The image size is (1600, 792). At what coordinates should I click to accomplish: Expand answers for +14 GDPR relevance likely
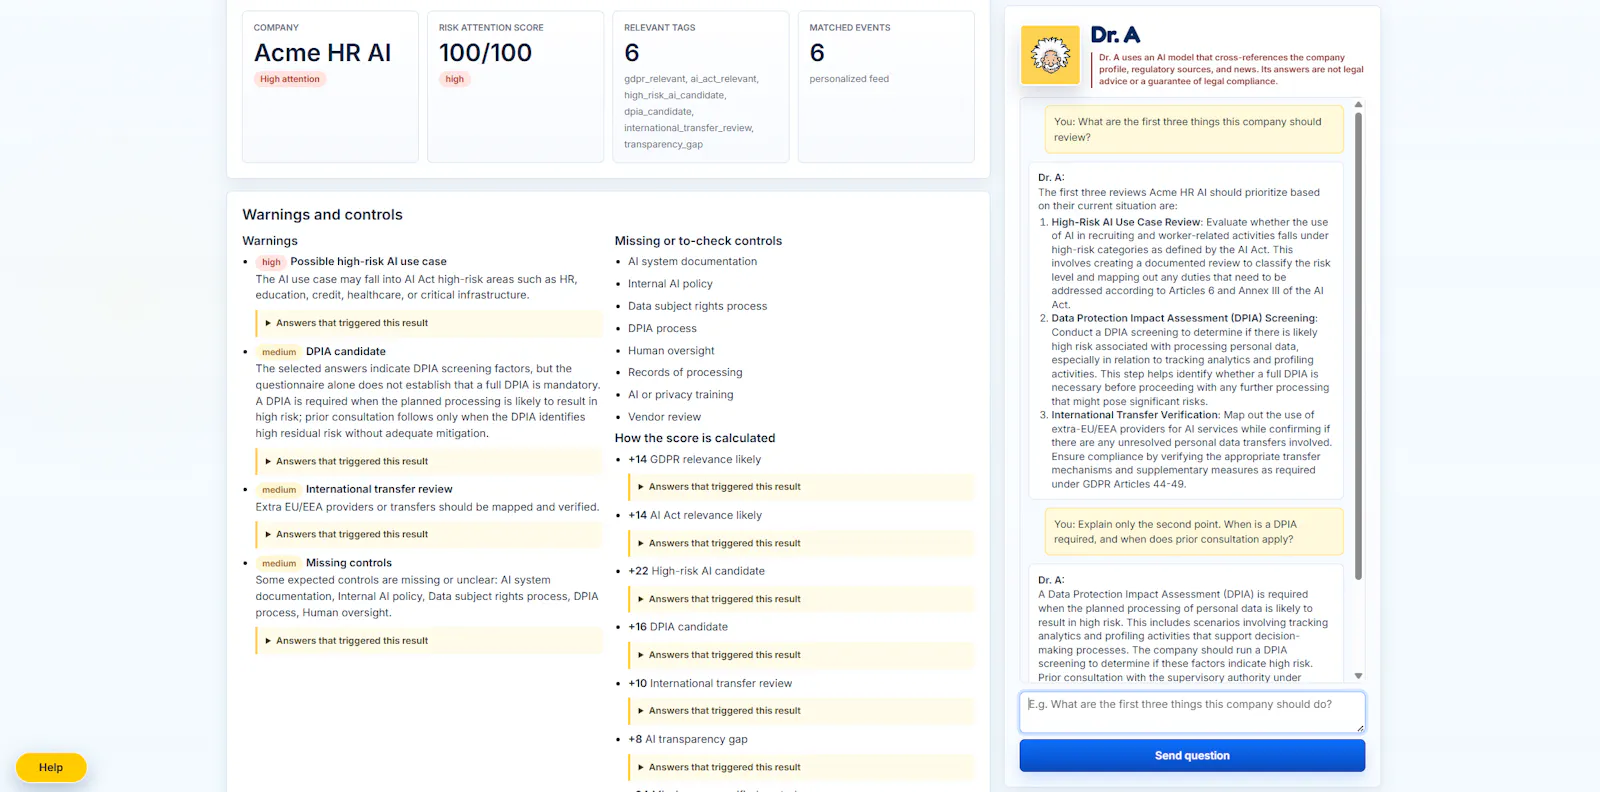[x=801, y=487]
